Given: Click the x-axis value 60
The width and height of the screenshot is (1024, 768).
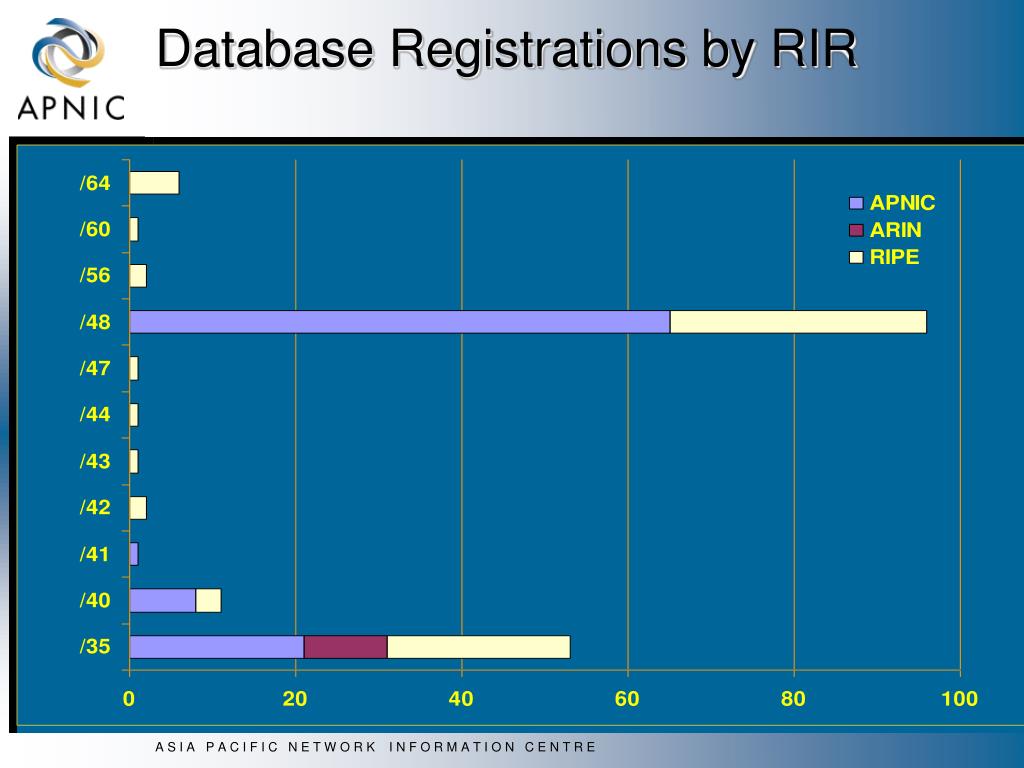Looking at the screenshot, I should (x=627, y=699).
